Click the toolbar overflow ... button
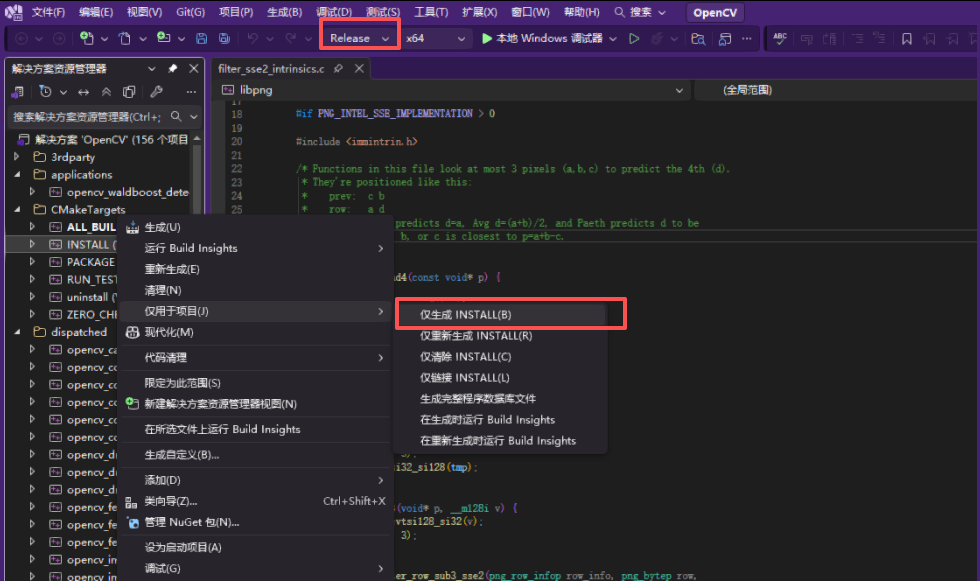Screen dimensions: 980x581 pyautogui.click(x=745, y=37)
